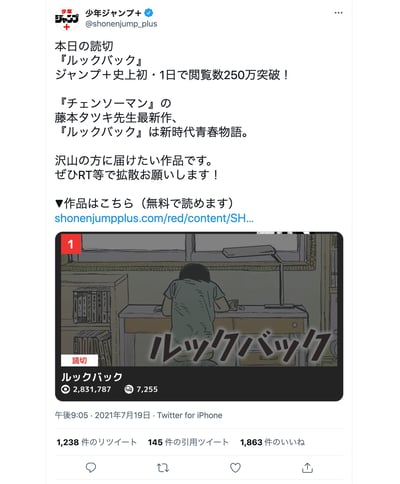Open the ルックバック manga card image
Screen dimensions: 400x484
click(199, 299)
